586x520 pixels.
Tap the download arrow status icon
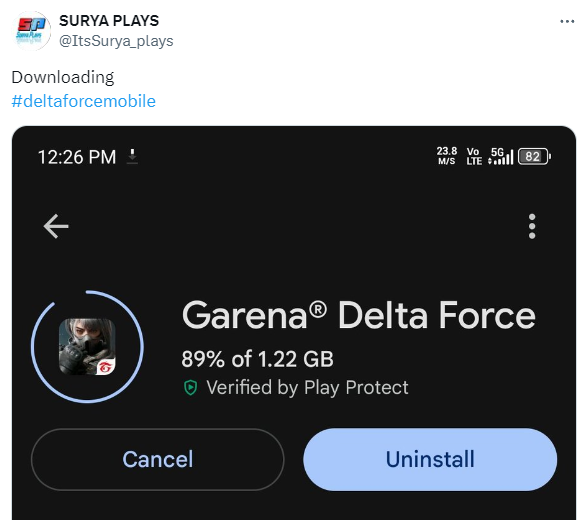tap(132, 157)
